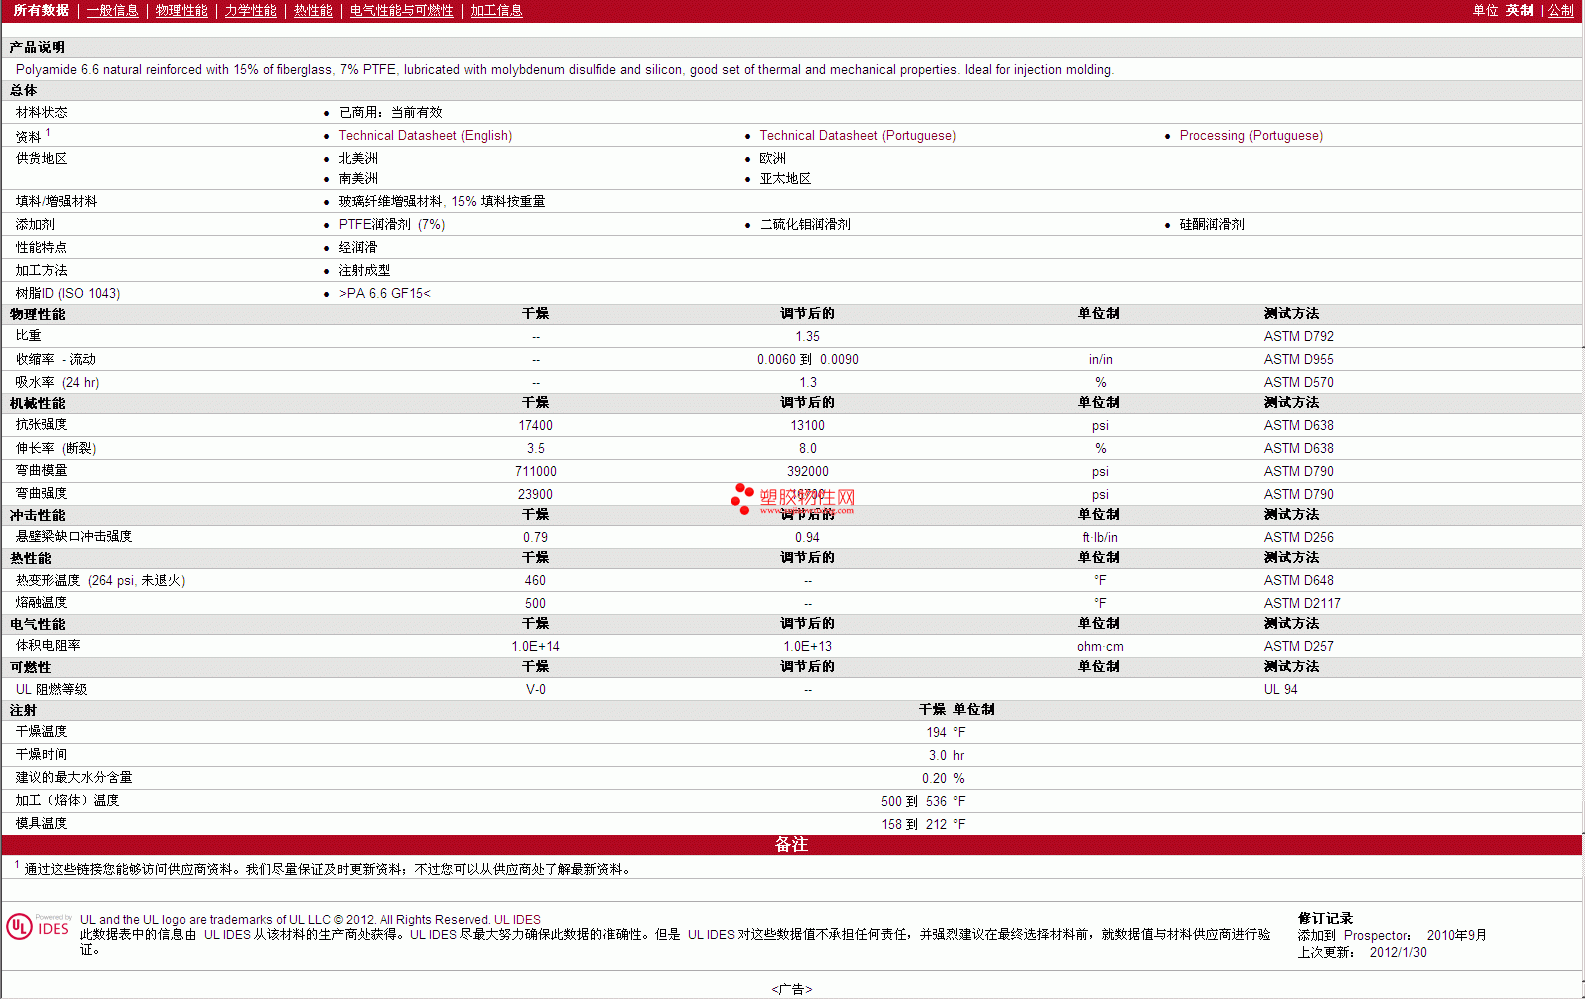Image resolution: width=1585 pixels, height=999 pixels.
Task: Click the 弯曲强度 dry value 23900
Action: (x=535, y=494)
